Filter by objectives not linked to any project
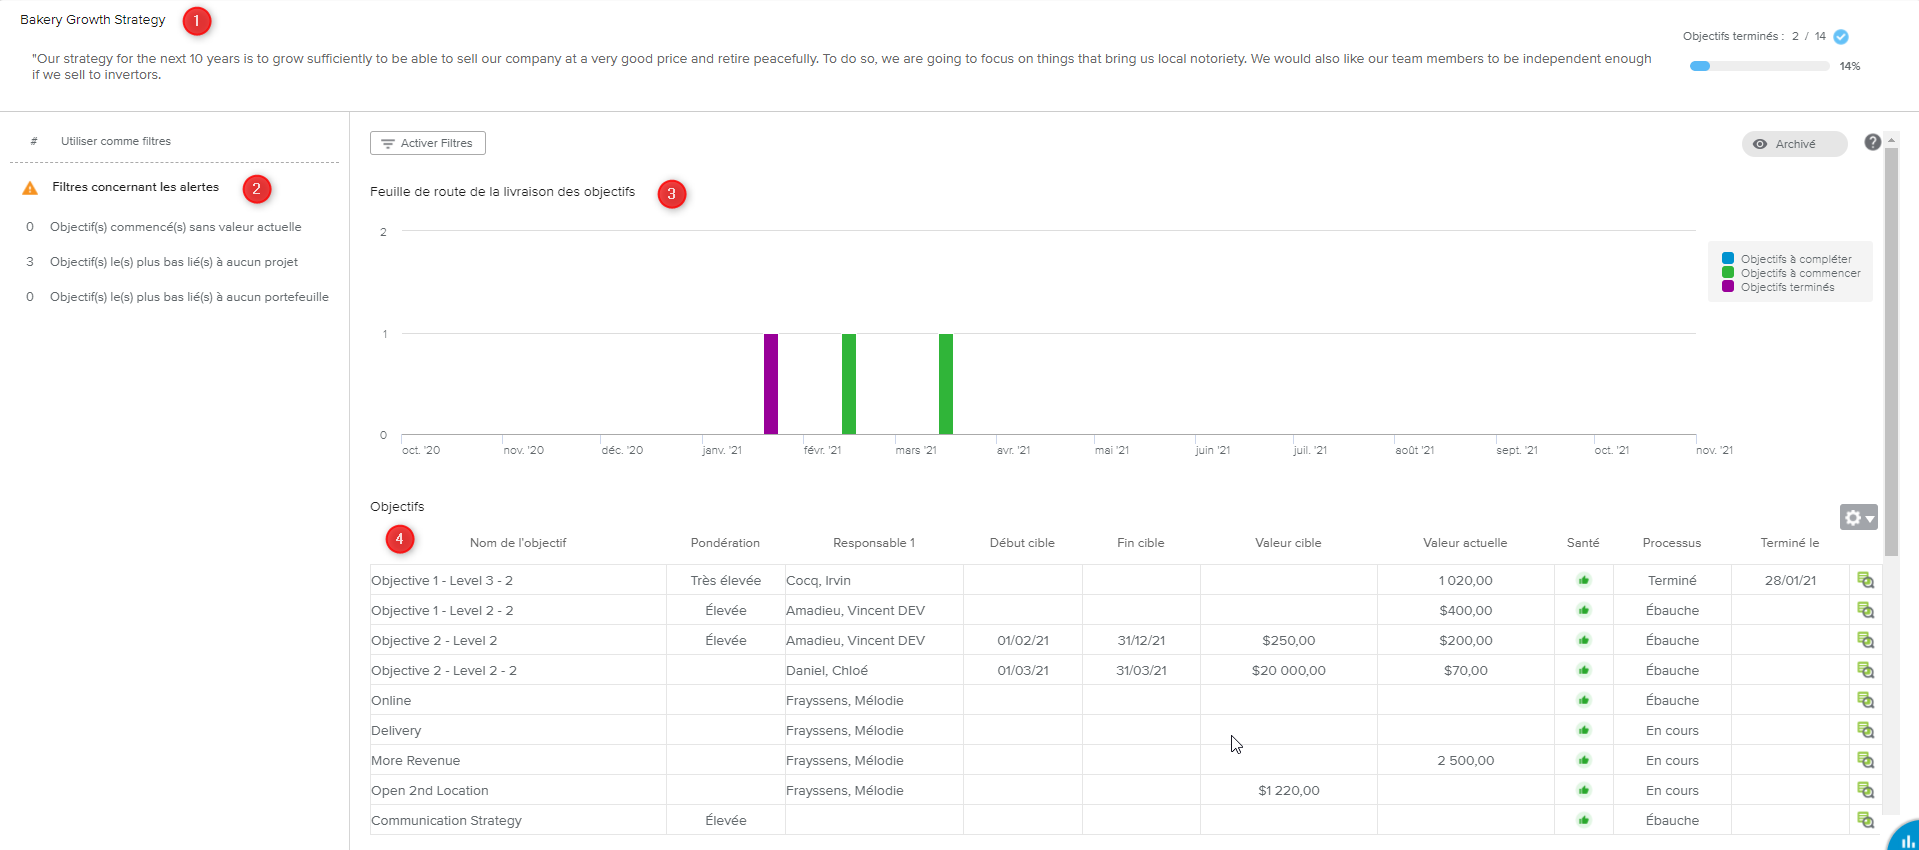 [174, 262]
